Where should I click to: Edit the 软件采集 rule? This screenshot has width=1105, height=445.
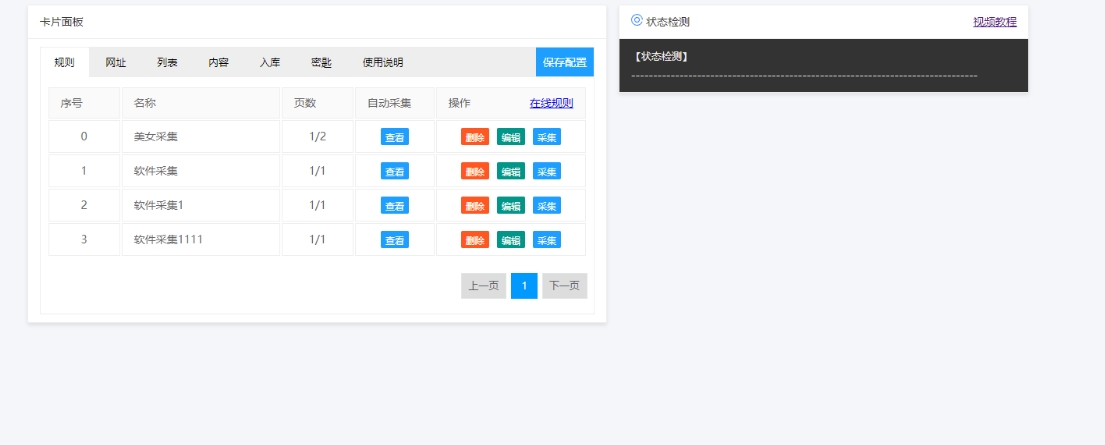point(511,171)
